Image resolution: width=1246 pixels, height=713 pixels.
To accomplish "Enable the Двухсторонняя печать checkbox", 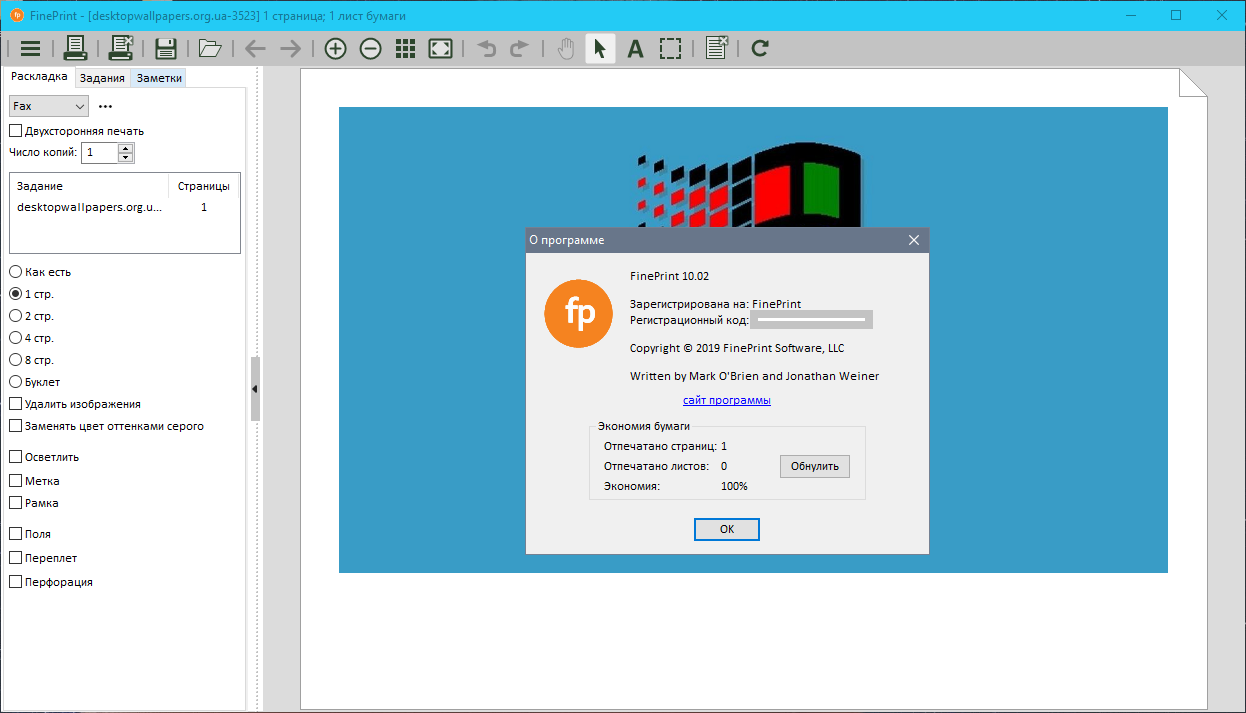I will point(16,131).
